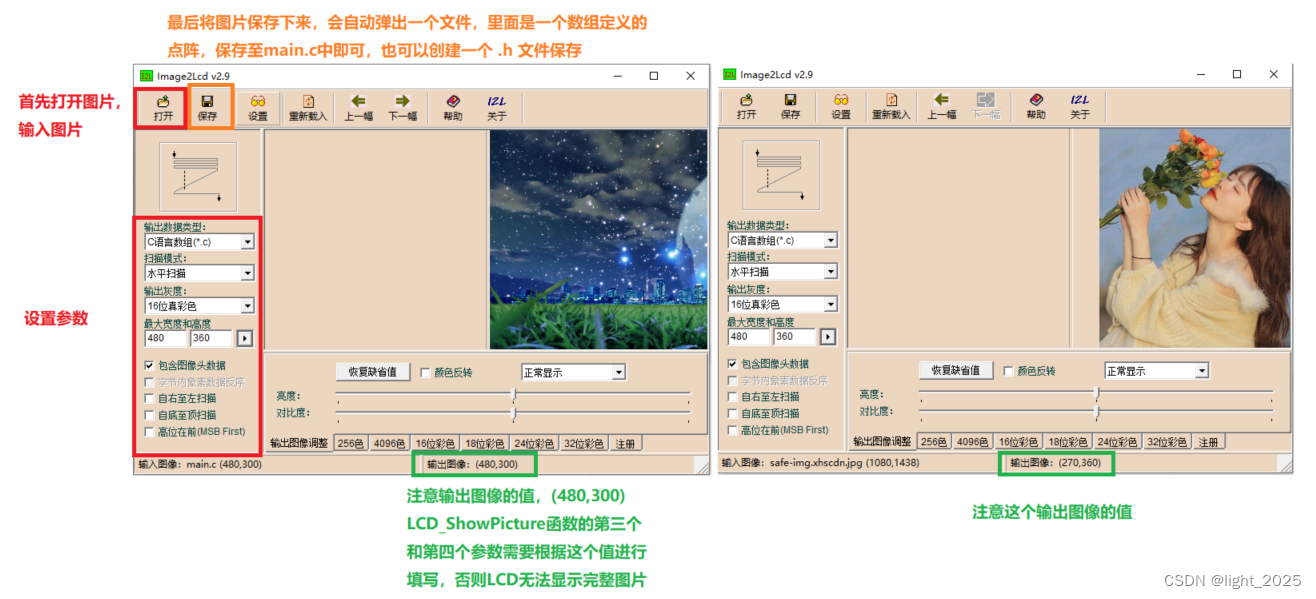The width and height of the screenshot is (1316, 599).
Task: Open 注册 tab in left window
Action: 624,443
